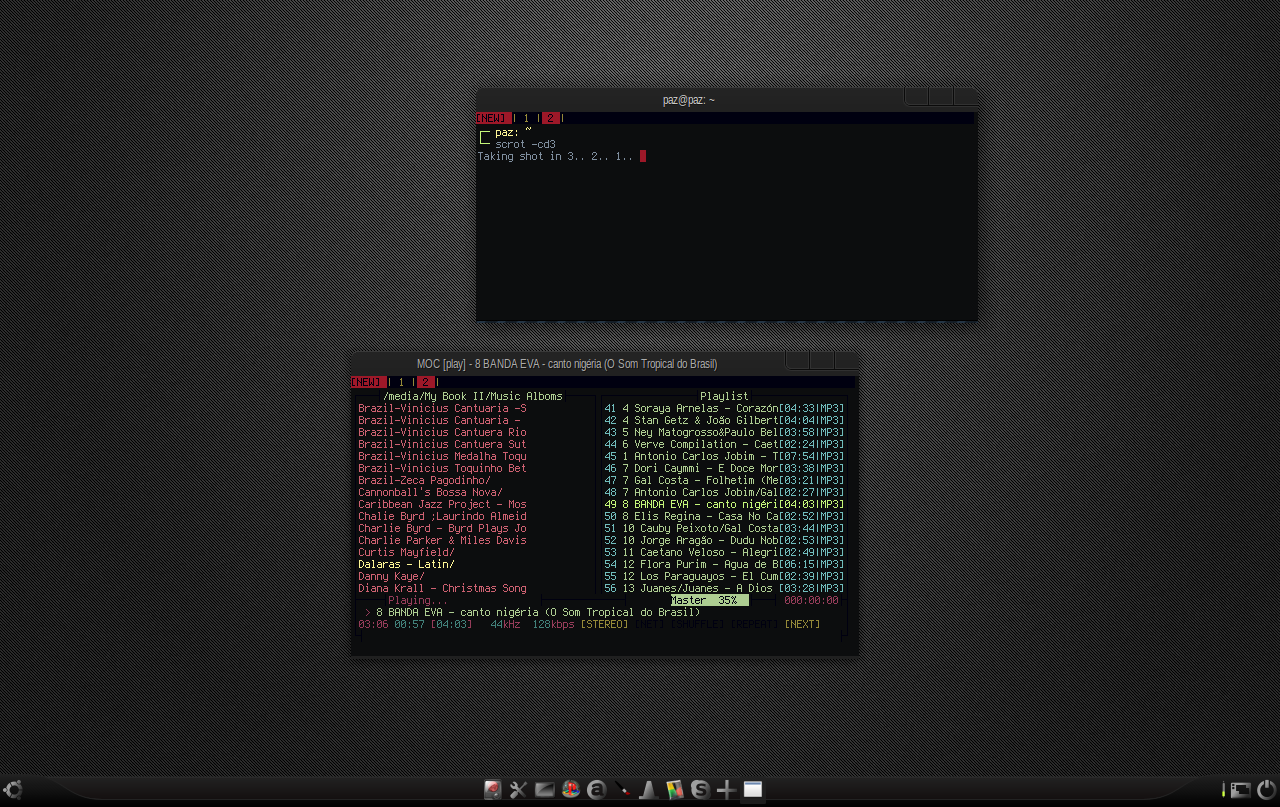Select playlist item 52 Jorge Aragão - Dudu Nob
The width and height of the screenshot is (1280, 807).
(724, 540)
